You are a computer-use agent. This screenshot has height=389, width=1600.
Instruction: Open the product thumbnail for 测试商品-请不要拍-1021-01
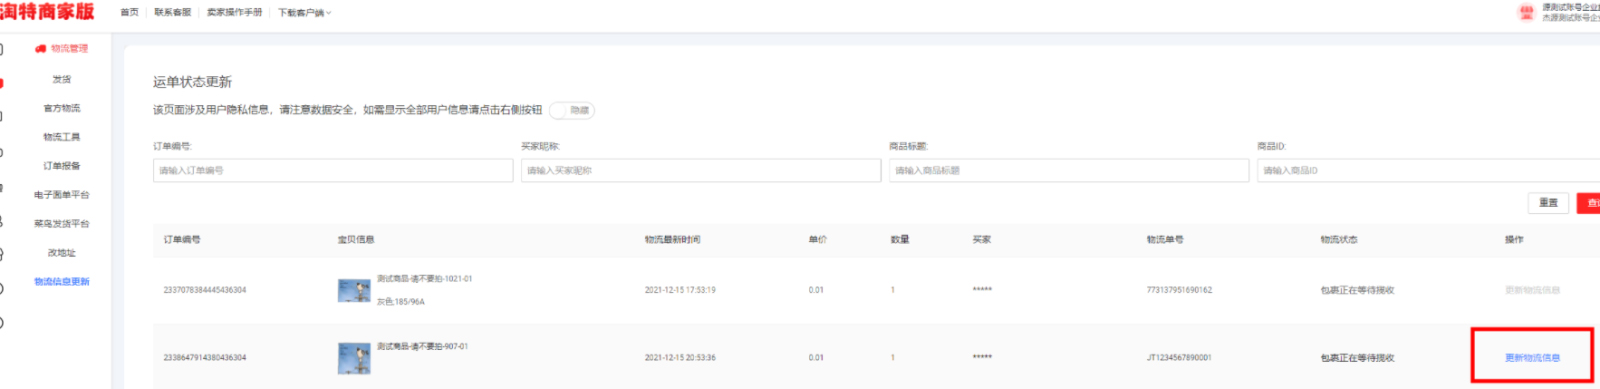[x=354, y=290]
